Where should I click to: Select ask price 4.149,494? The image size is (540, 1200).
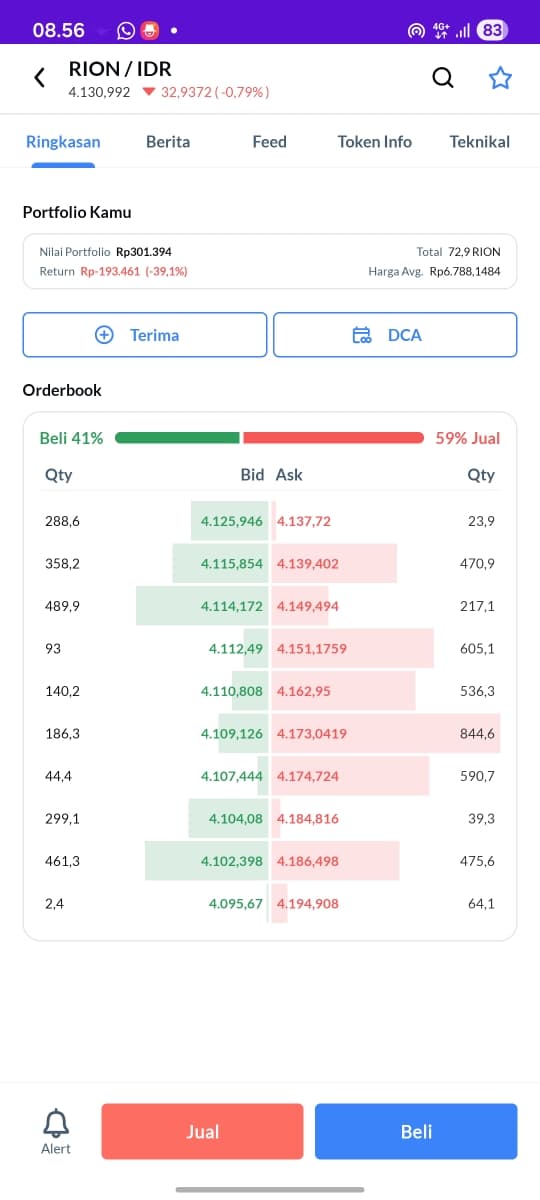[308, 606]
